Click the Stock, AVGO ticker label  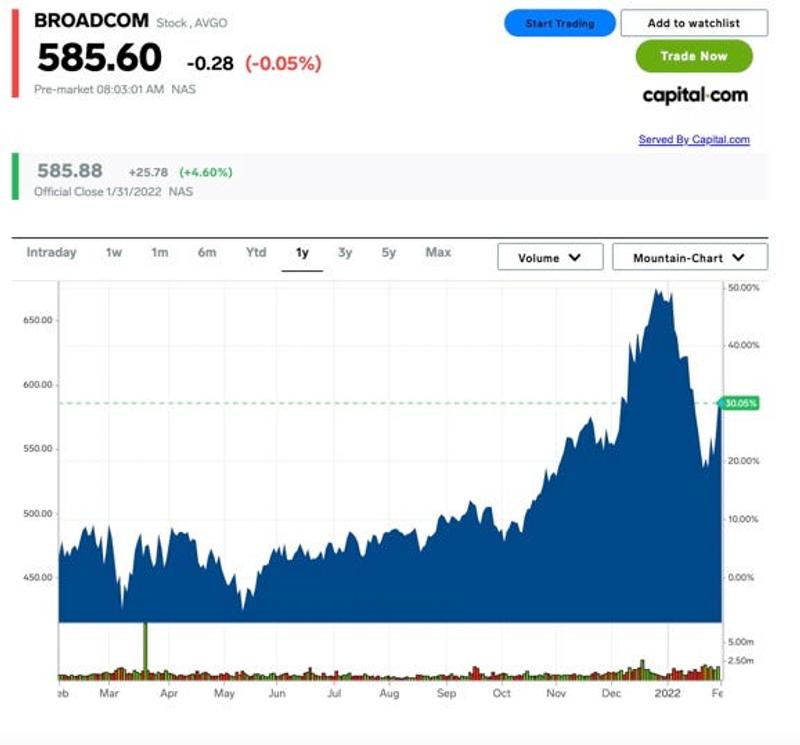coord(192,23)
